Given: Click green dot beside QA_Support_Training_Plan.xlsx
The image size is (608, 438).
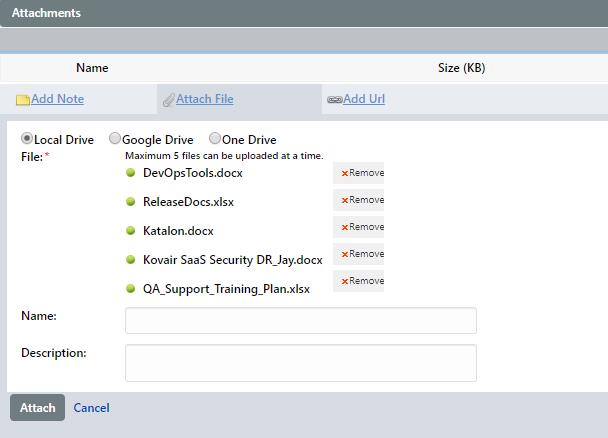Looking at the screenshot, I should coord(130,288).
